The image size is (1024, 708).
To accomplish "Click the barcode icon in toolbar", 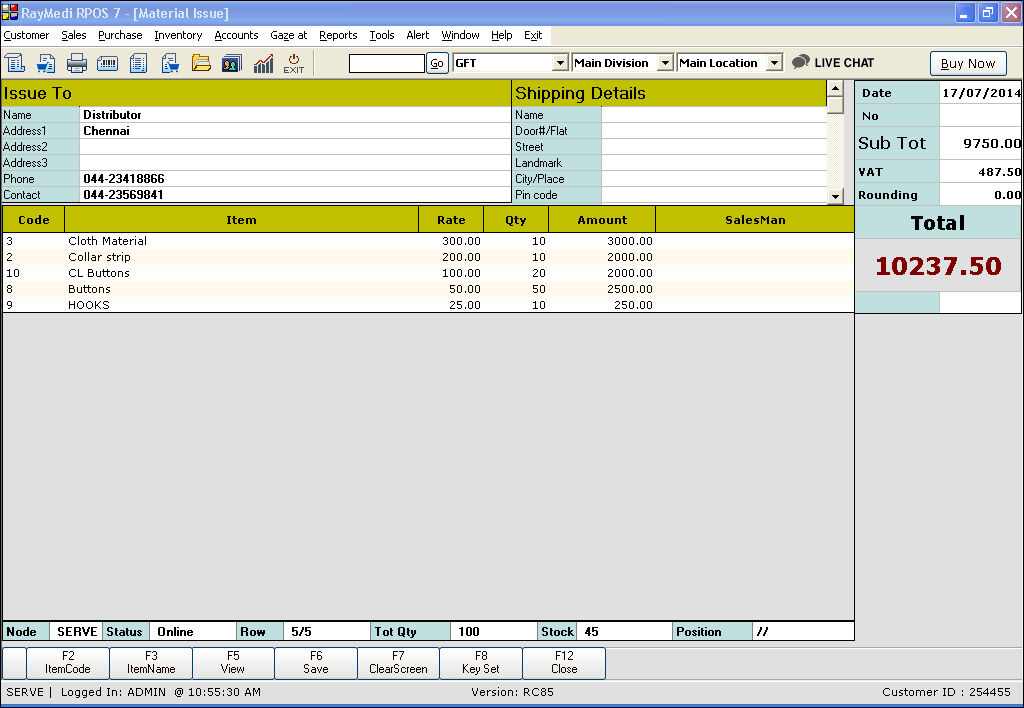I will [107, 63].
